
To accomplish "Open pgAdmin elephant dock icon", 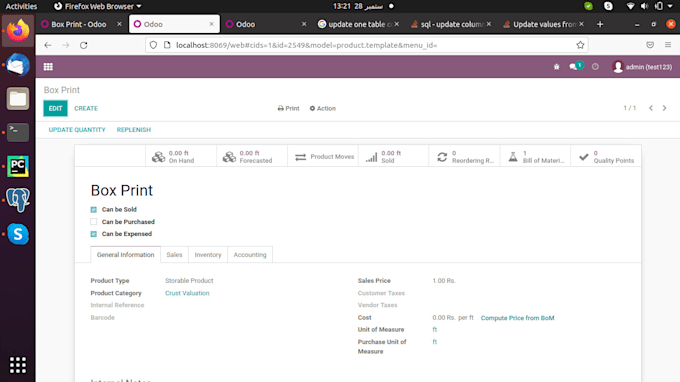I will click(x=18, y=200).
